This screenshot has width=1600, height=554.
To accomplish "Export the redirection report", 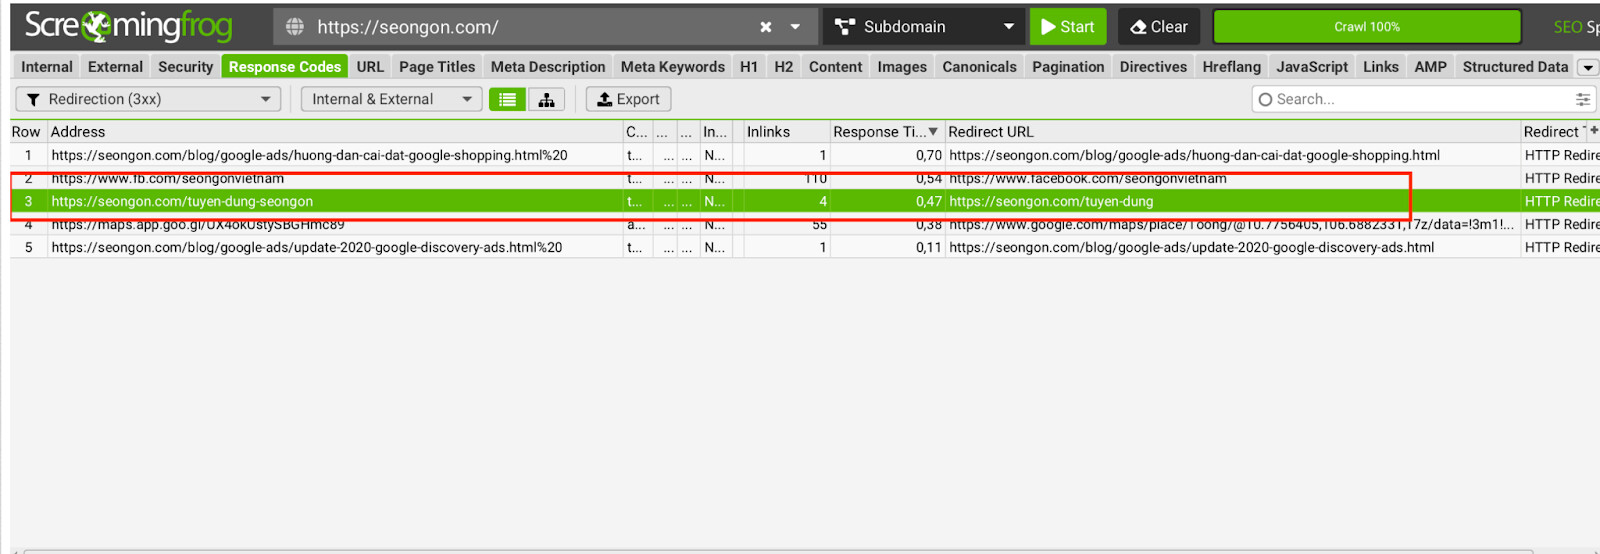I will tap(628, 99).
